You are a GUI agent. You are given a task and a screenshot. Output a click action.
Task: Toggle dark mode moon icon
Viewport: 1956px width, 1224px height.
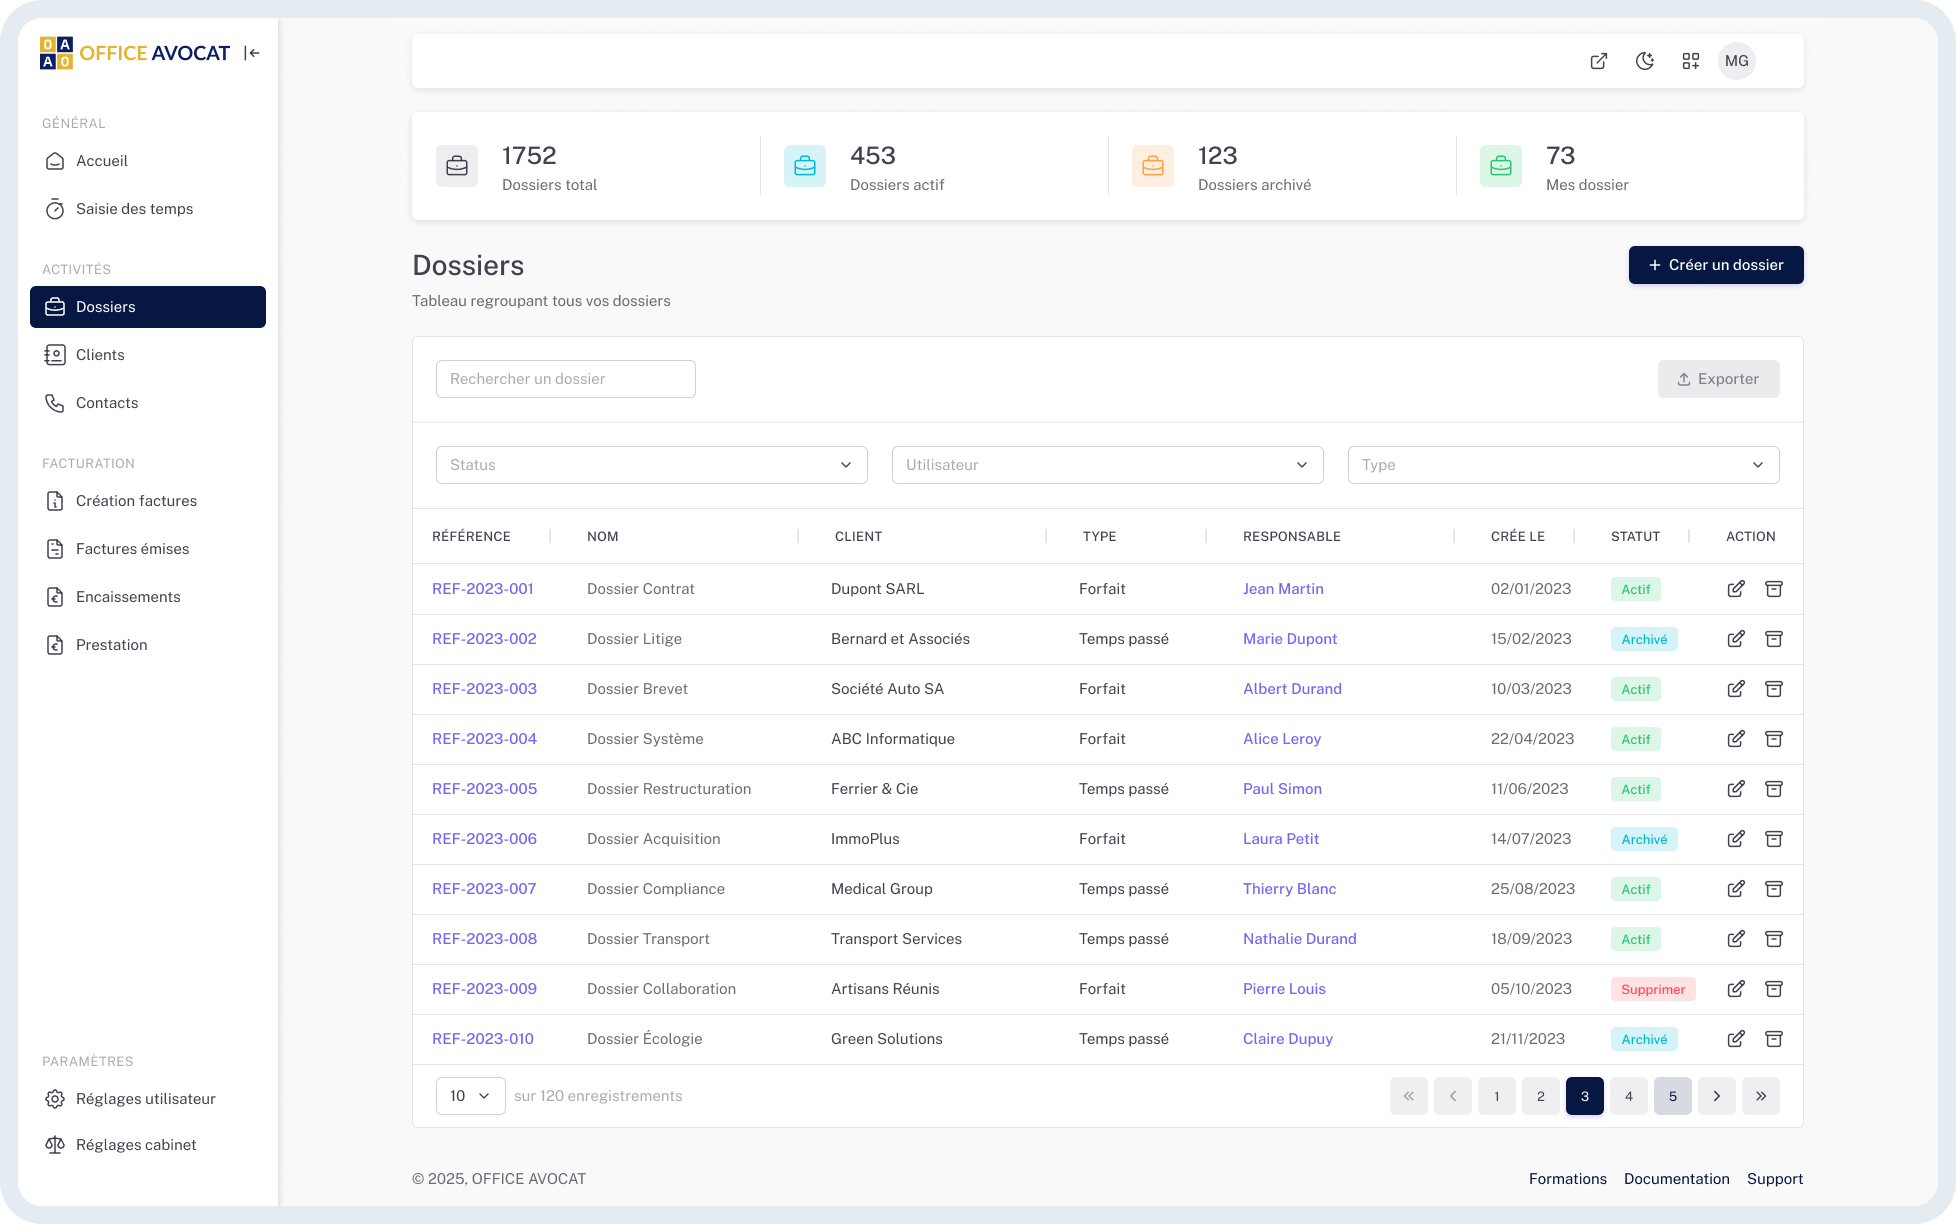pos(1645,61)
